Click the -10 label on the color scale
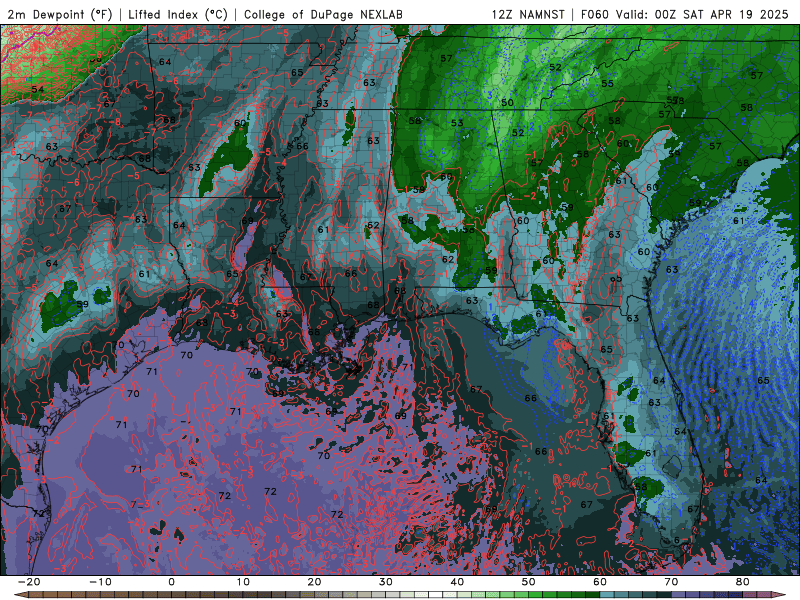The width and height of the screenshot is (800, 600). tap(100, 582)
